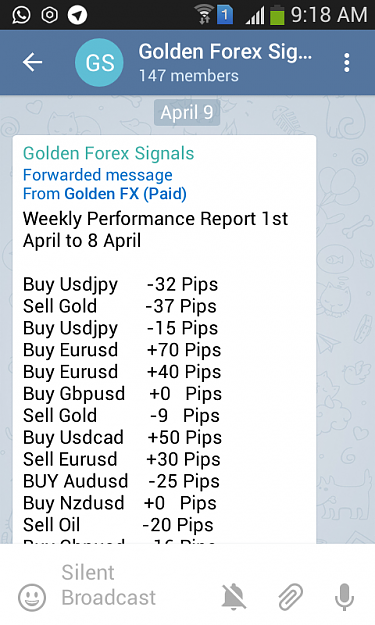
Task: Tap the Golden Forex Signals sender name
Action: coord(108,153)
